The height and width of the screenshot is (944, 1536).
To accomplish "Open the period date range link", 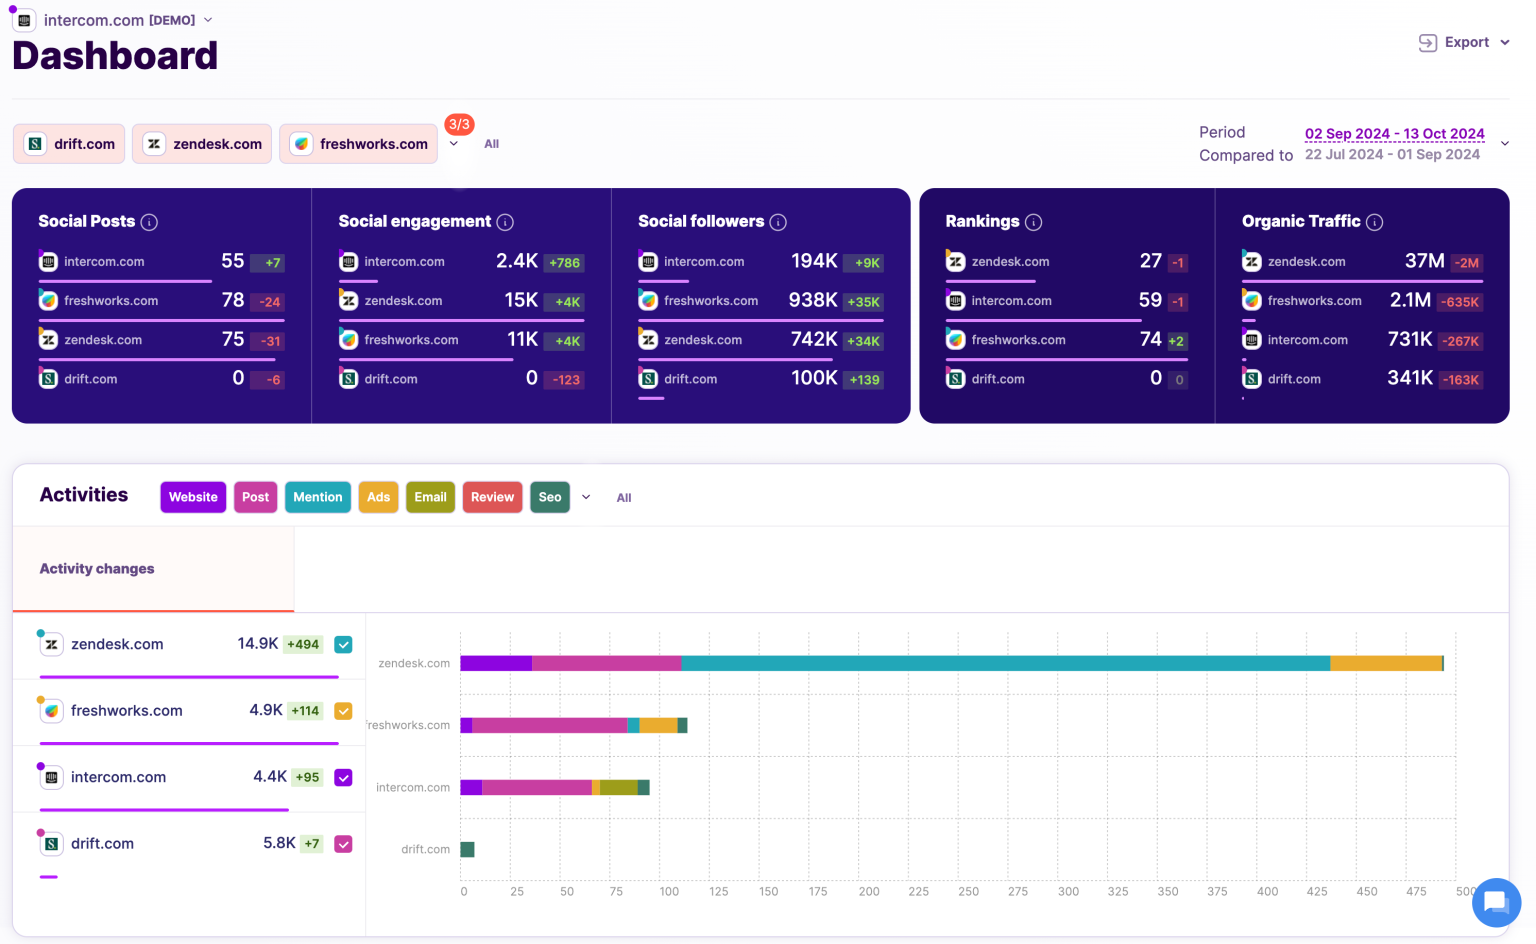I will [x=1394, y=133].
